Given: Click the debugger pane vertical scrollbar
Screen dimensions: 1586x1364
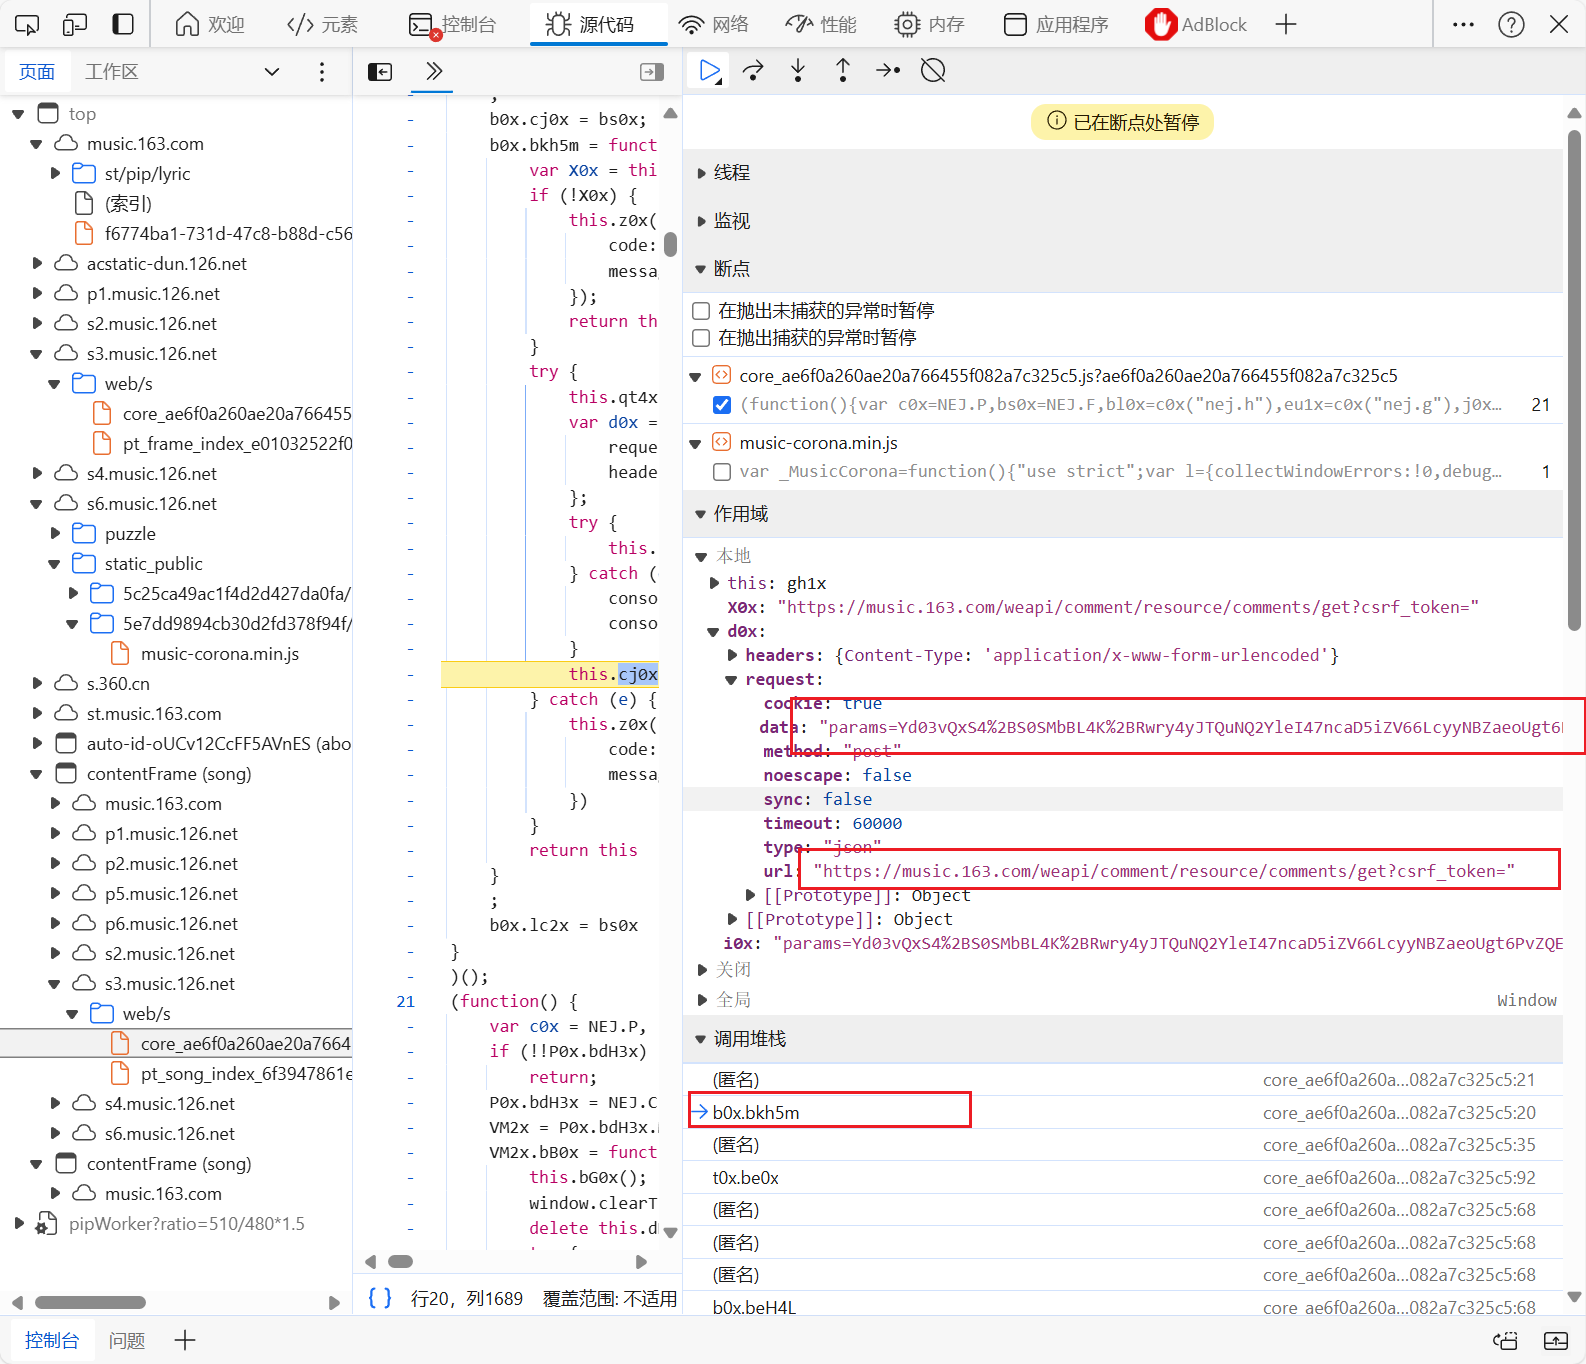Looking at the screenshot, I should click(x=1574, y=380).
